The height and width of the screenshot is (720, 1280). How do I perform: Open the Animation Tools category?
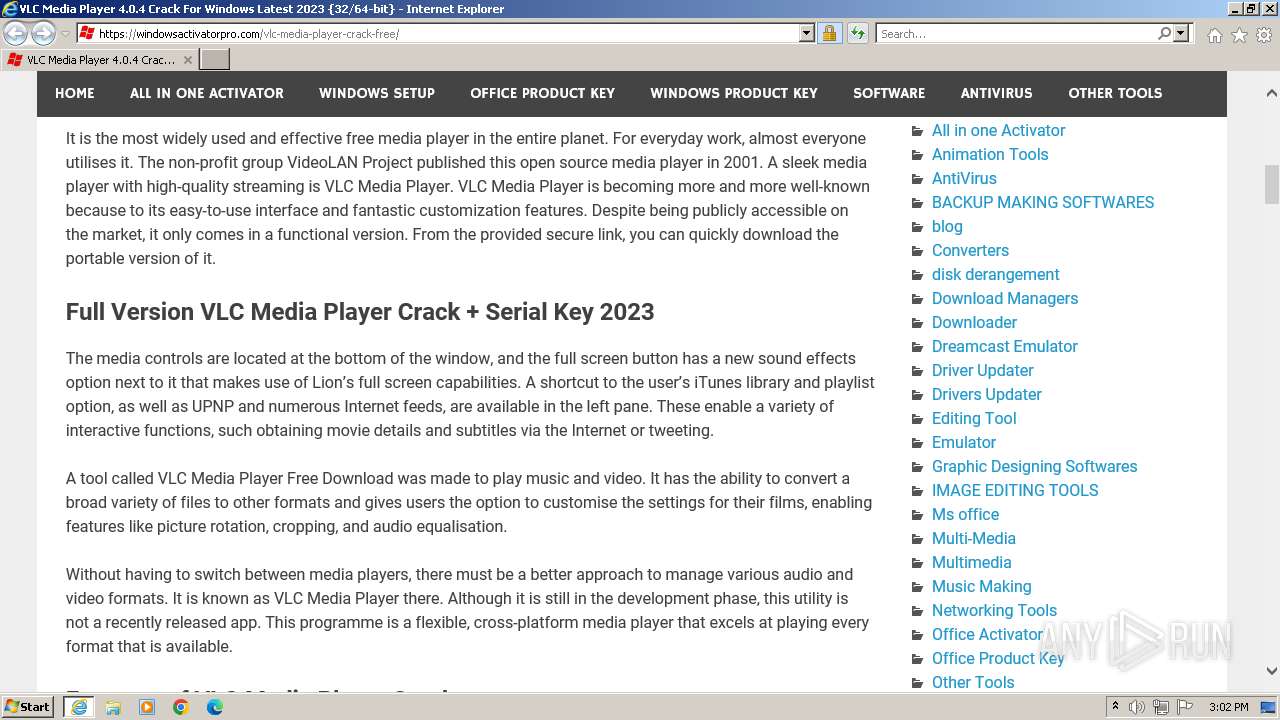pyautogui.click(x=990, y=154)
